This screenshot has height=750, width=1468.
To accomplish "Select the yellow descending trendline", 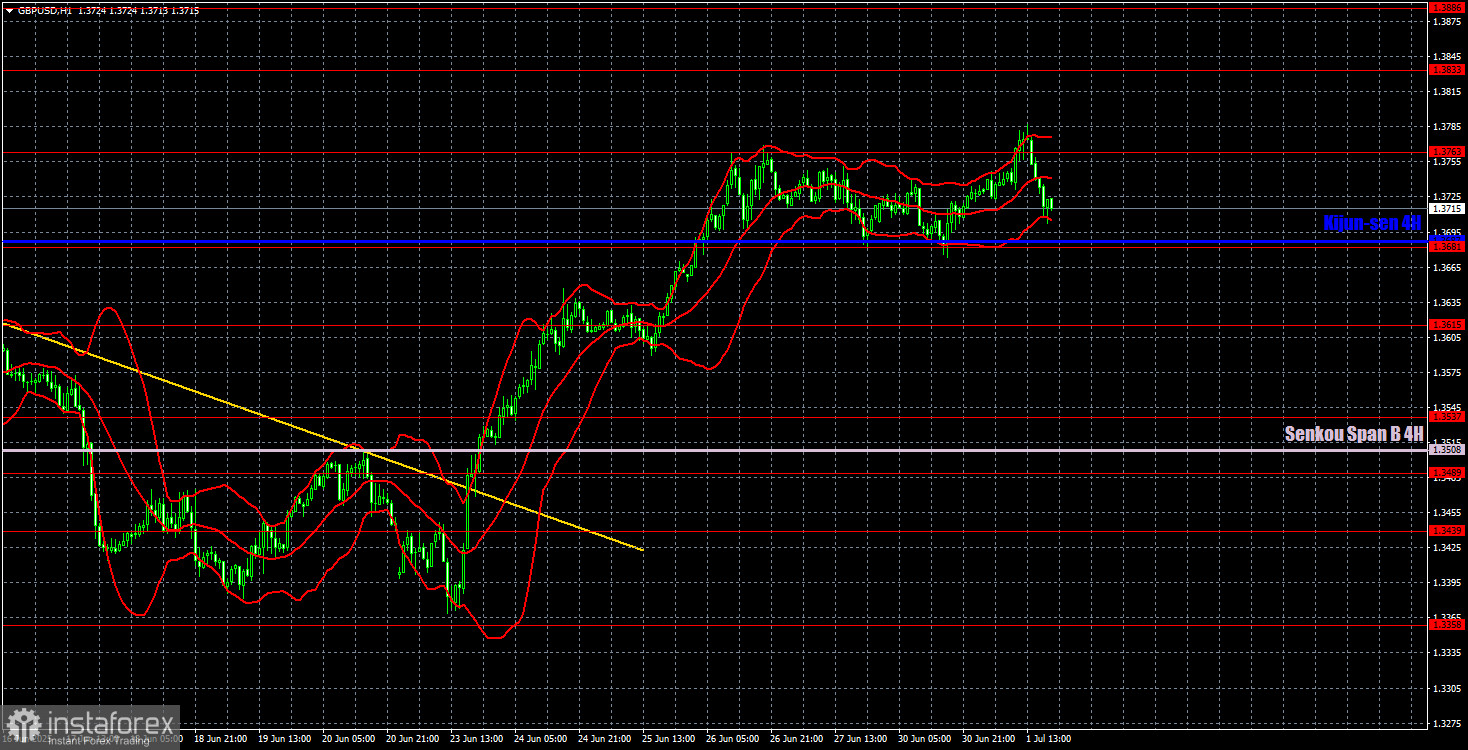I will [322, 436].
